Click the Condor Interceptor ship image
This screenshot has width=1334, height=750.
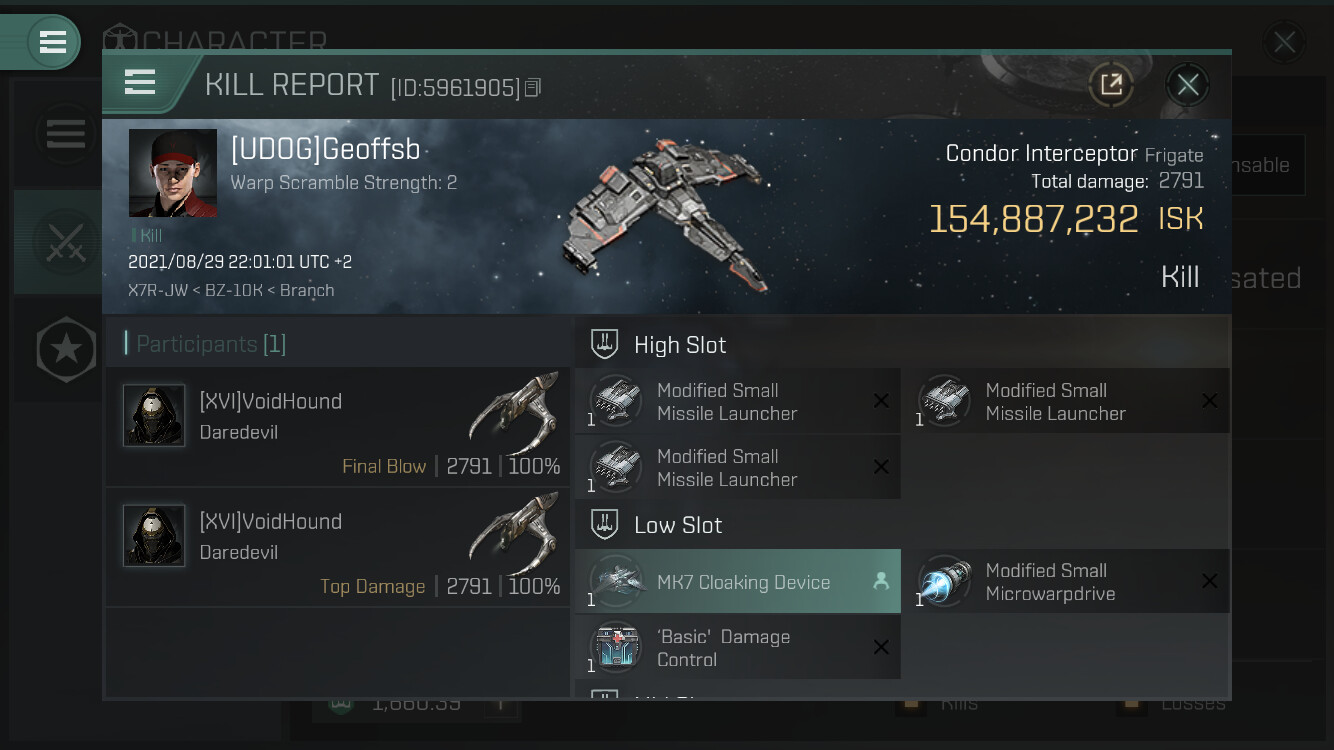(x=665, y=215)
